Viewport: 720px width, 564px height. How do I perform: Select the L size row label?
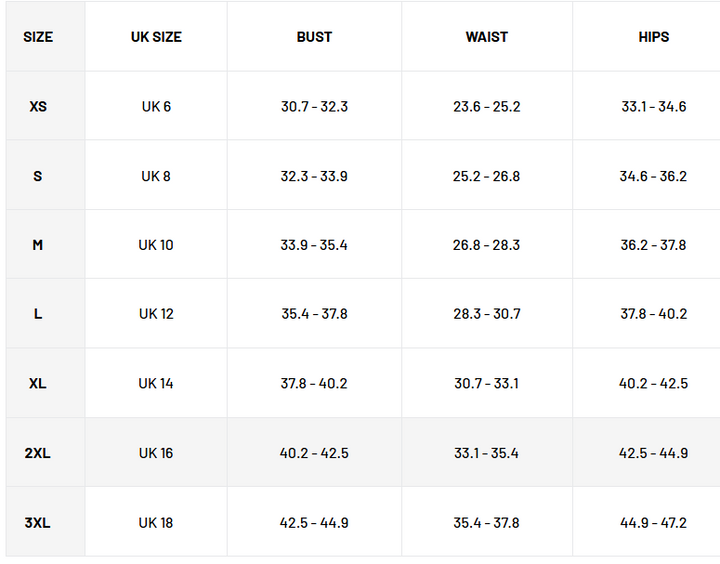(x=38, y=314)
